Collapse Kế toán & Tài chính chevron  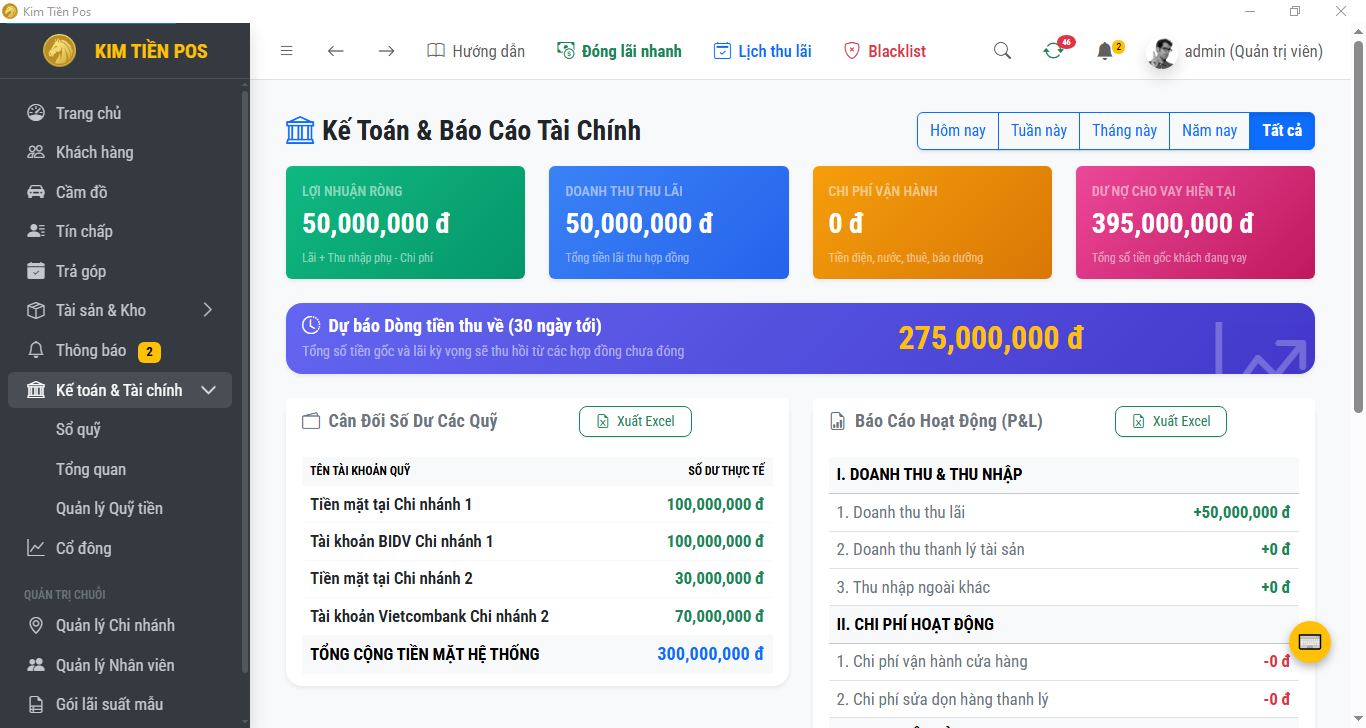(208, 390)
